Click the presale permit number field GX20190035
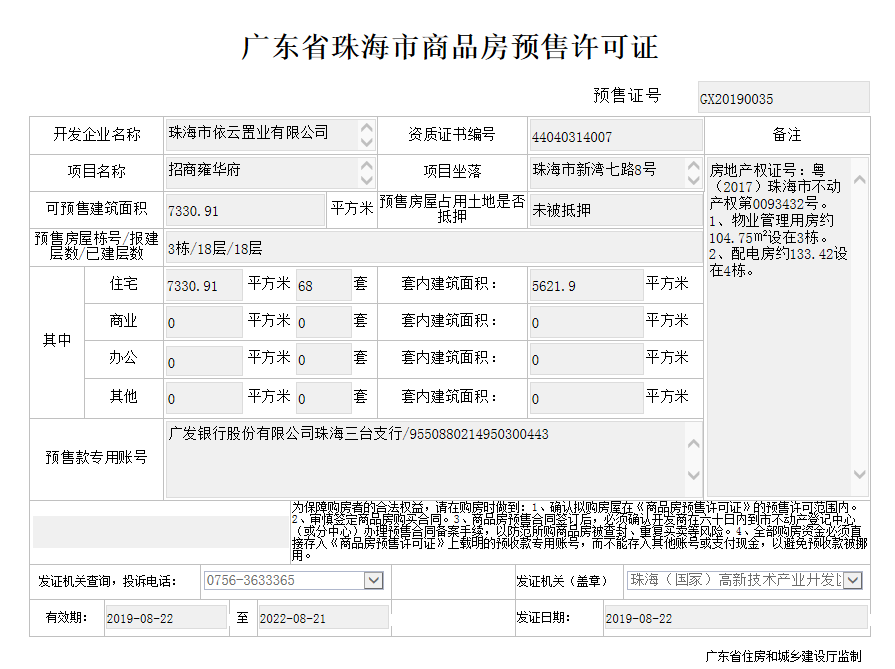The width and height of the screenshot is (895, 669). 782,99
